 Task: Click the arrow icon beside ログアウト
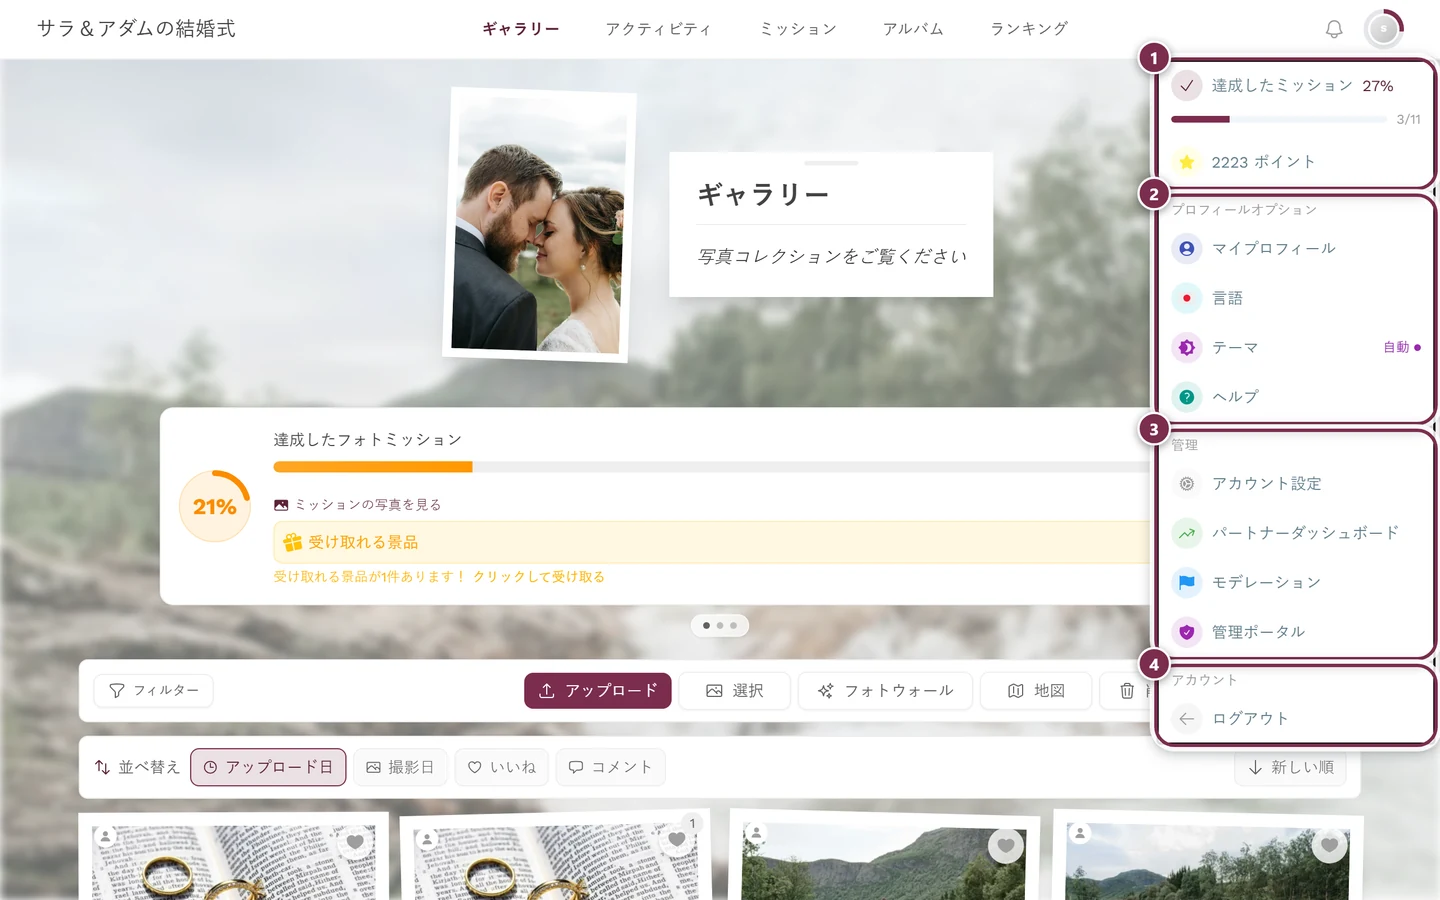1186,719
